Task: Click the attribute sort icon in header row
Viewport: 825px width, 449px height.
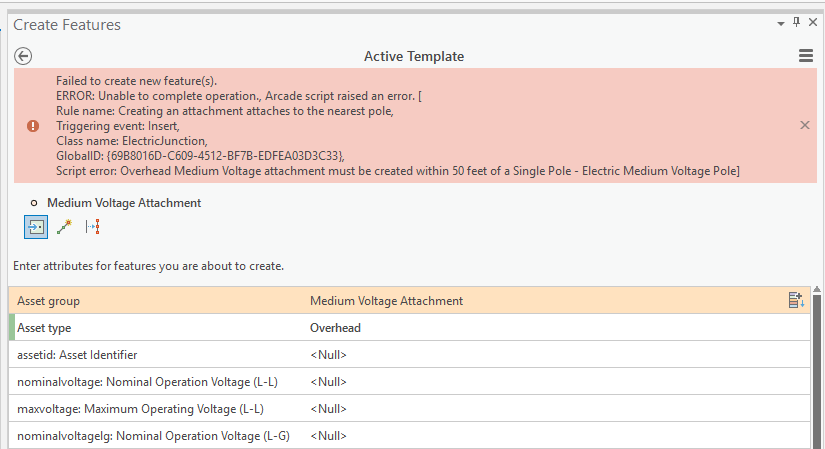Action: pyautogui.click(x=796, y=300)
